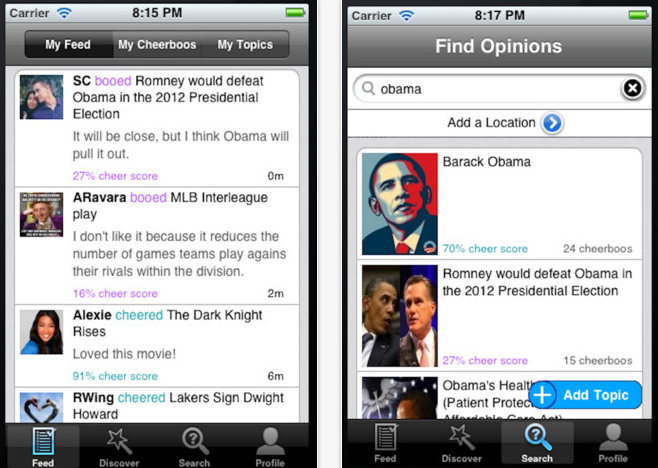
Task: Click the Add Topic button
Action: coord(585,395)
